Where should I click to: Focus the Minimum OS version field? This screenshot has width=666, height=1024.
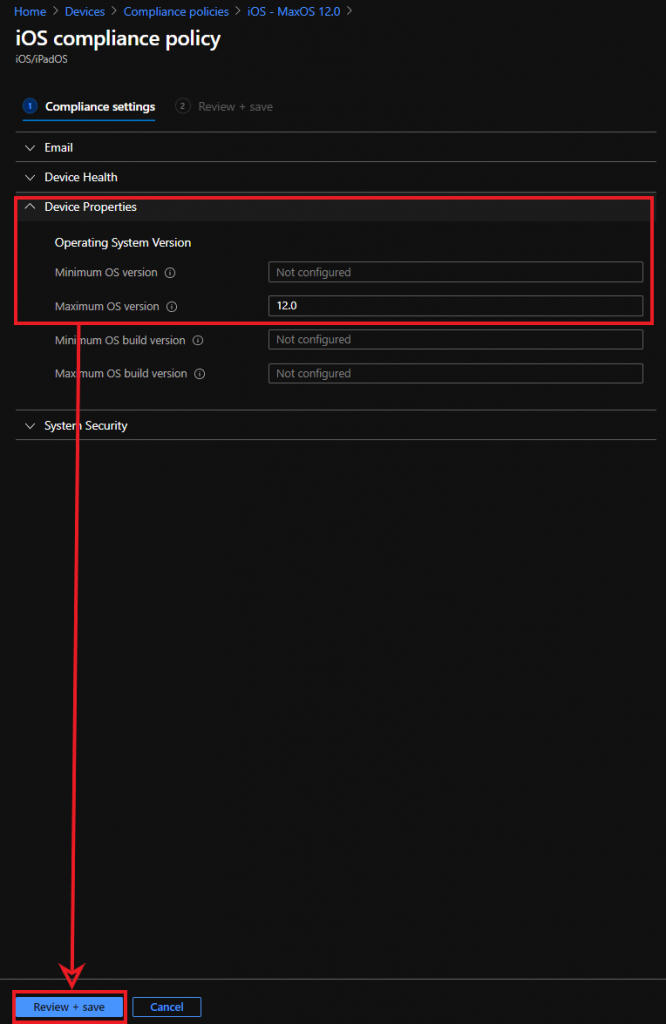tap(455, 272)
